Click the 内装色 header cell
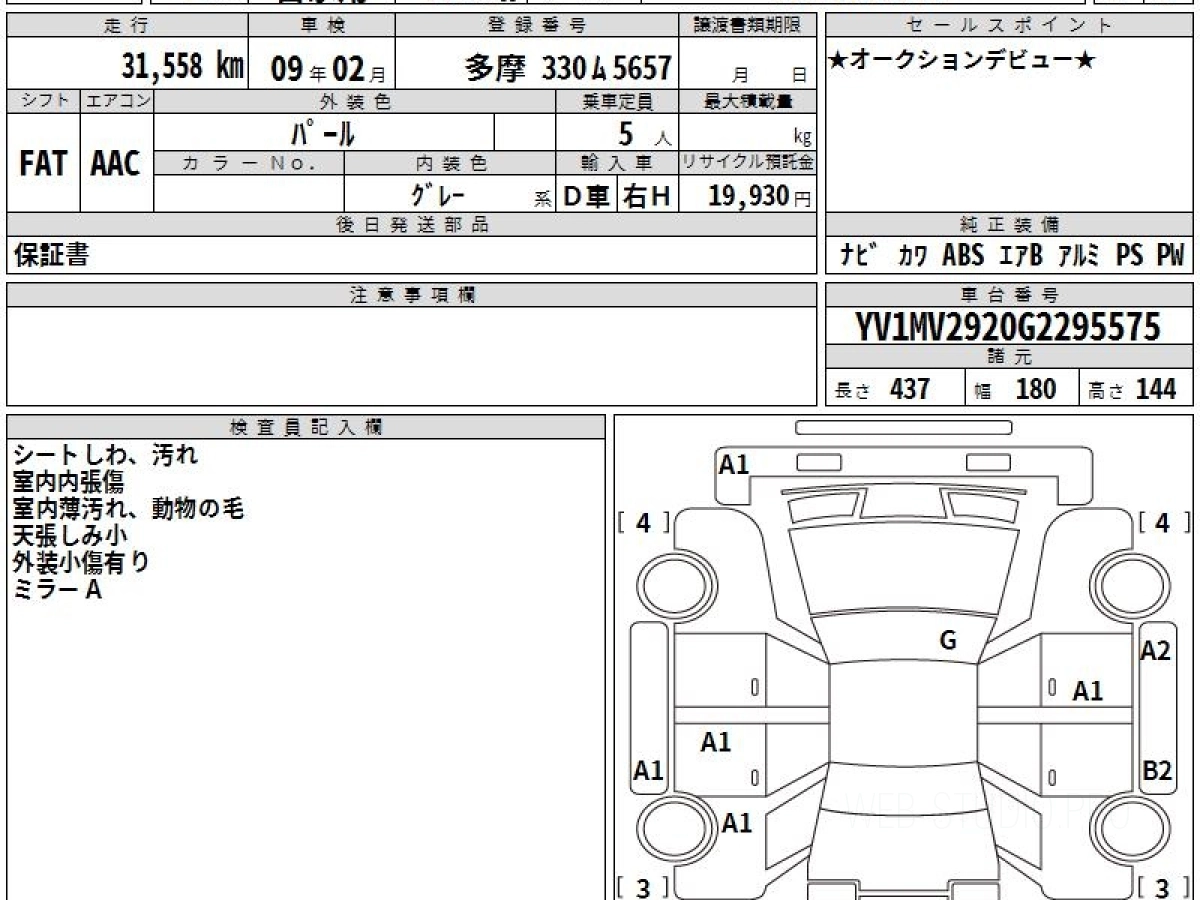 coord(450,163)
